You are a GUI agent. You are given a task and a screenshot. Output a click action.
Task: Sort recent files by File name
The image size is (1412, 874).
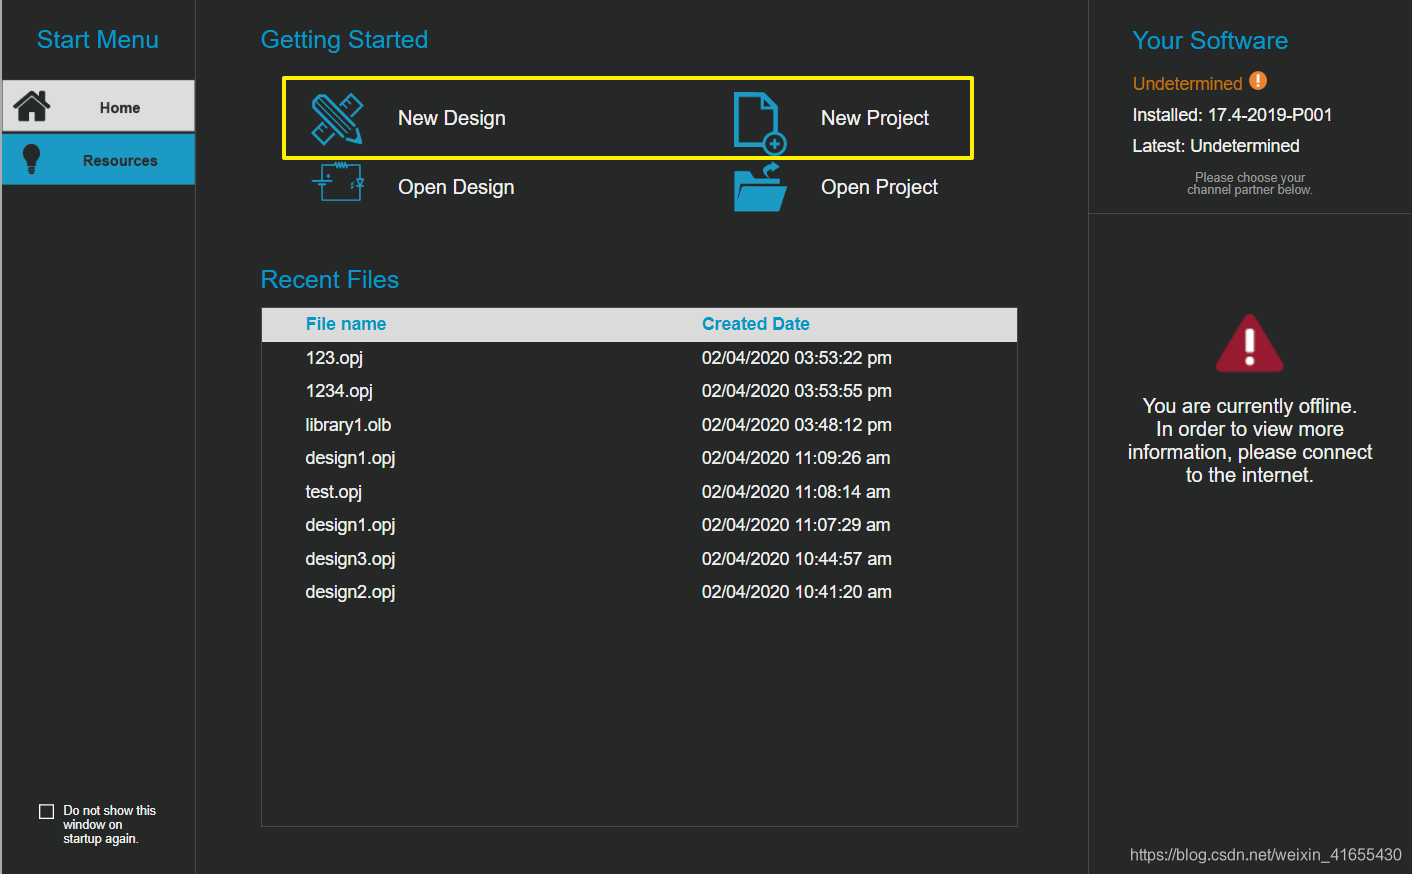point(345,324)
